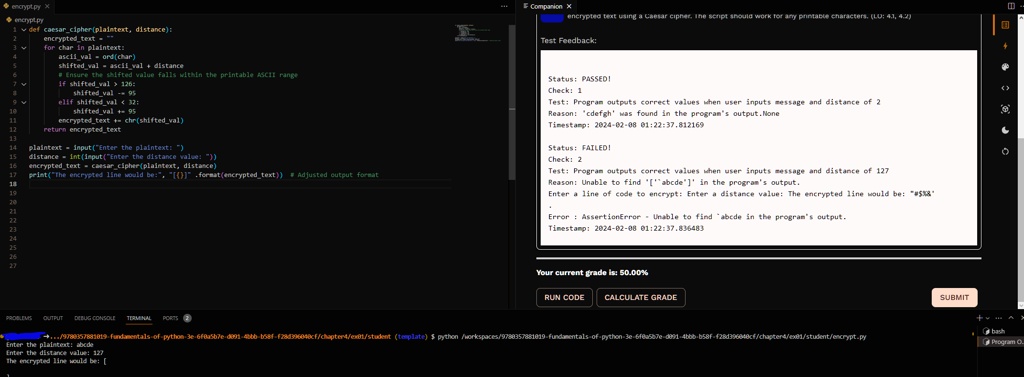Open the lightning bolt icon in Companion sidebar
This screenshot has height=377, width=1024.
click(x=1005, y=46)
